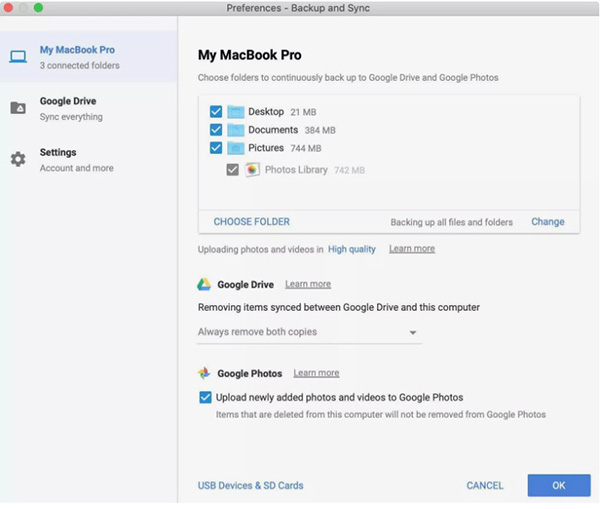The height and width of the screenshot is (509, 600).
Task: Click the Documents folder icon
Action: (236, 130)
